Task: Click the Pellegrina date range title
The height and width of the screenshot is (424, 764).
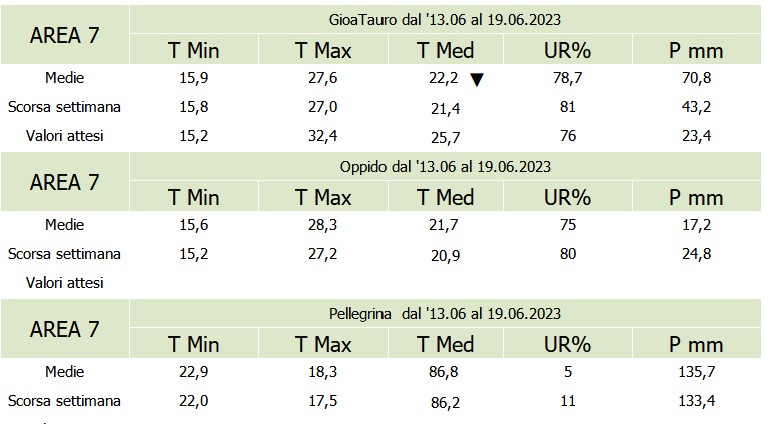Action: click(x=445, y=313)
